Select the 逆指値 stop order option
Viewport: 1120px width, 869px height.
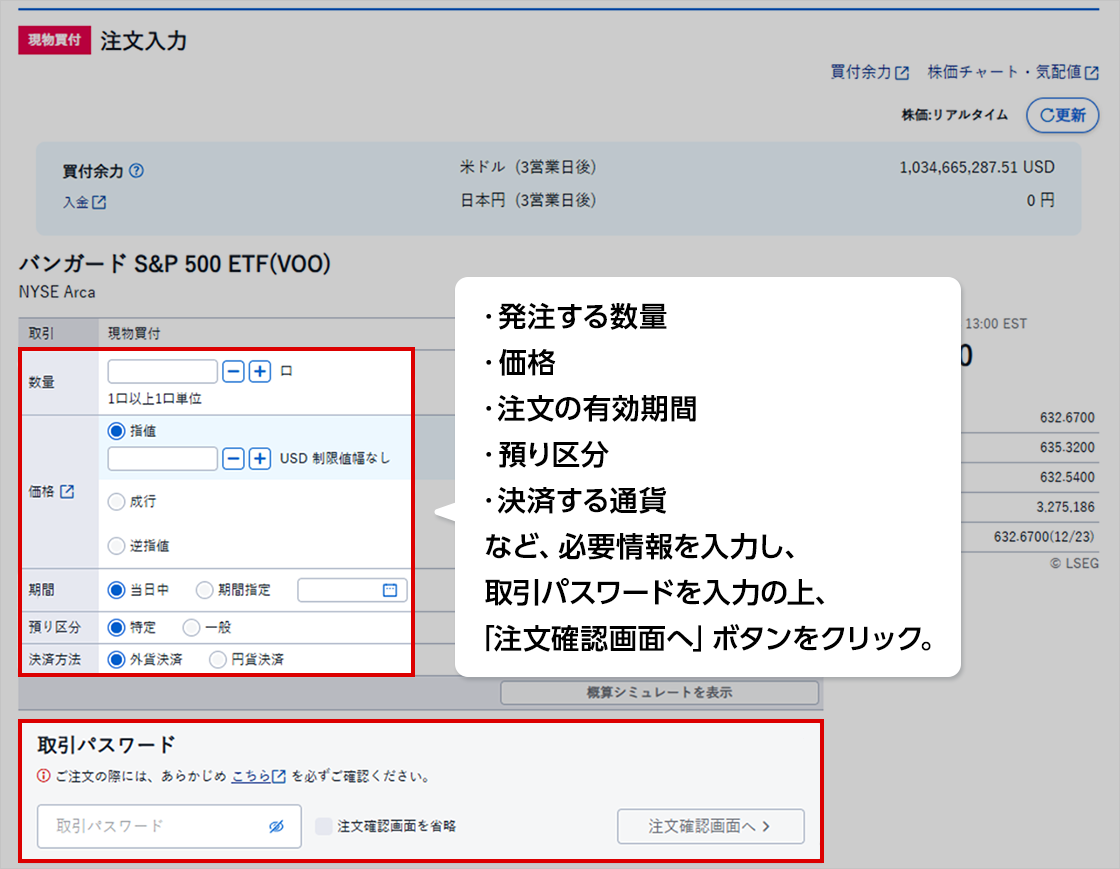[x=116, y=546]
